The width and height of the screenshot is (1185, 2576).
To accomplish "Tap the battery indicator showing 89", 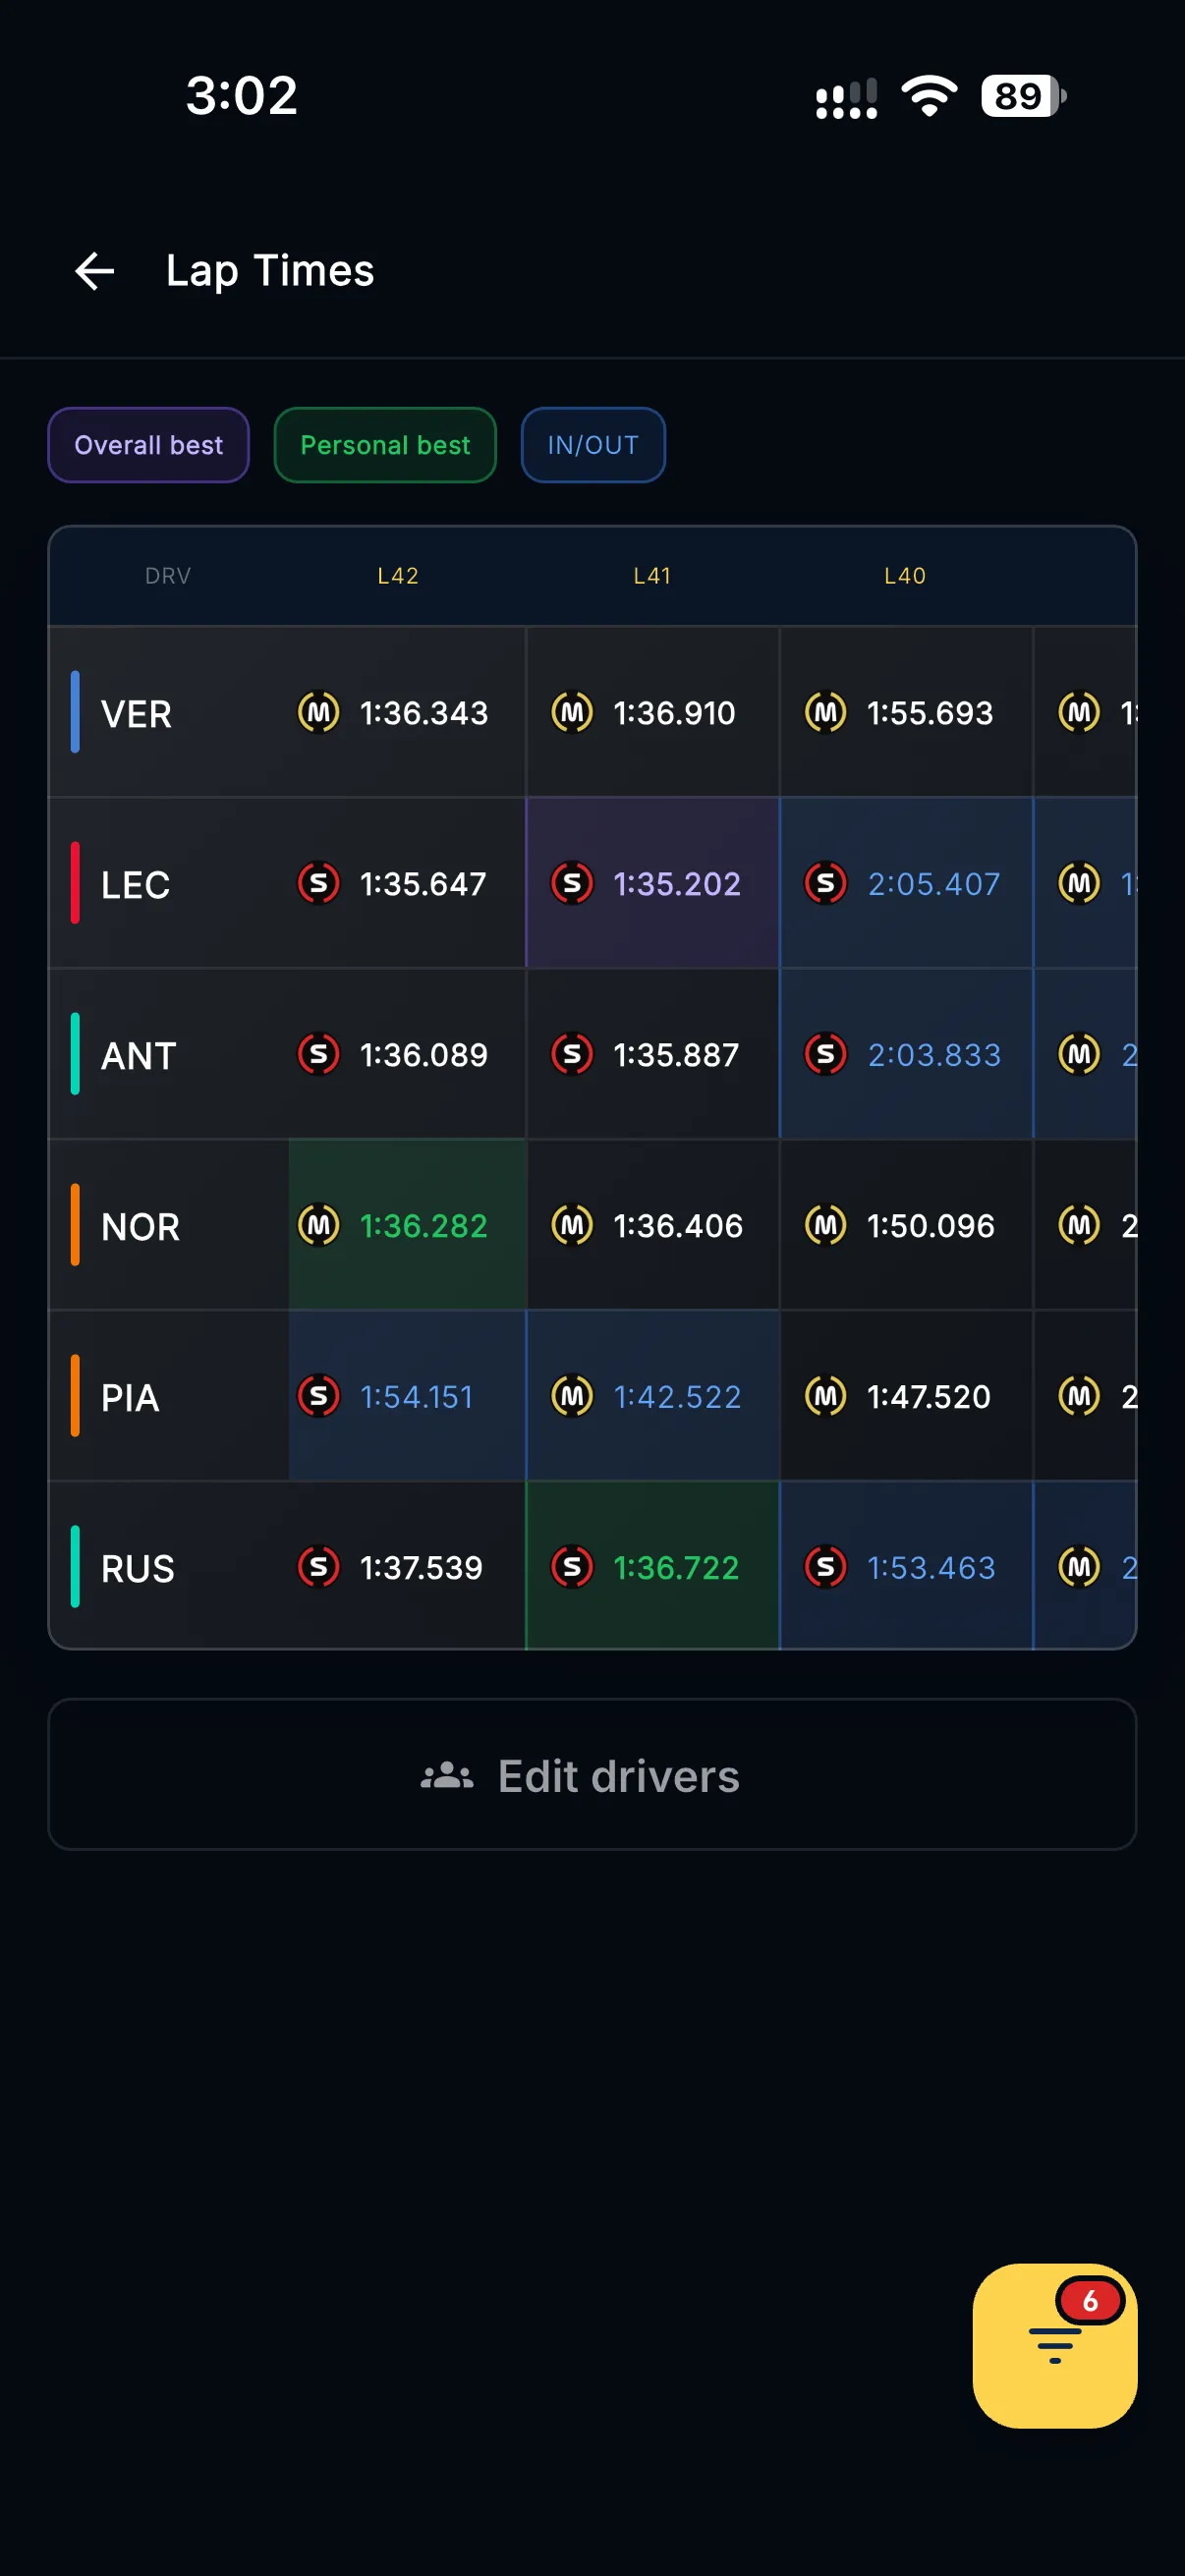I will [1023, 96].
